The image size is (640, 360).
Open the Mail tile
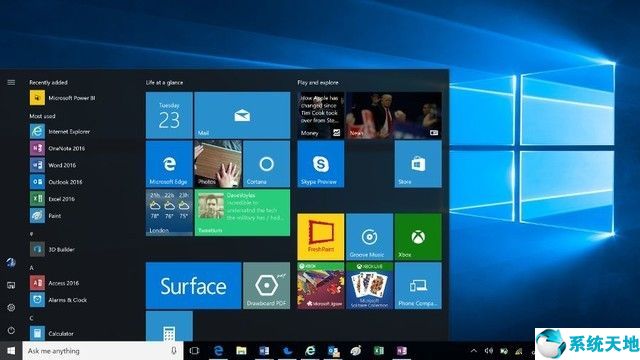[x=242, y=115]
